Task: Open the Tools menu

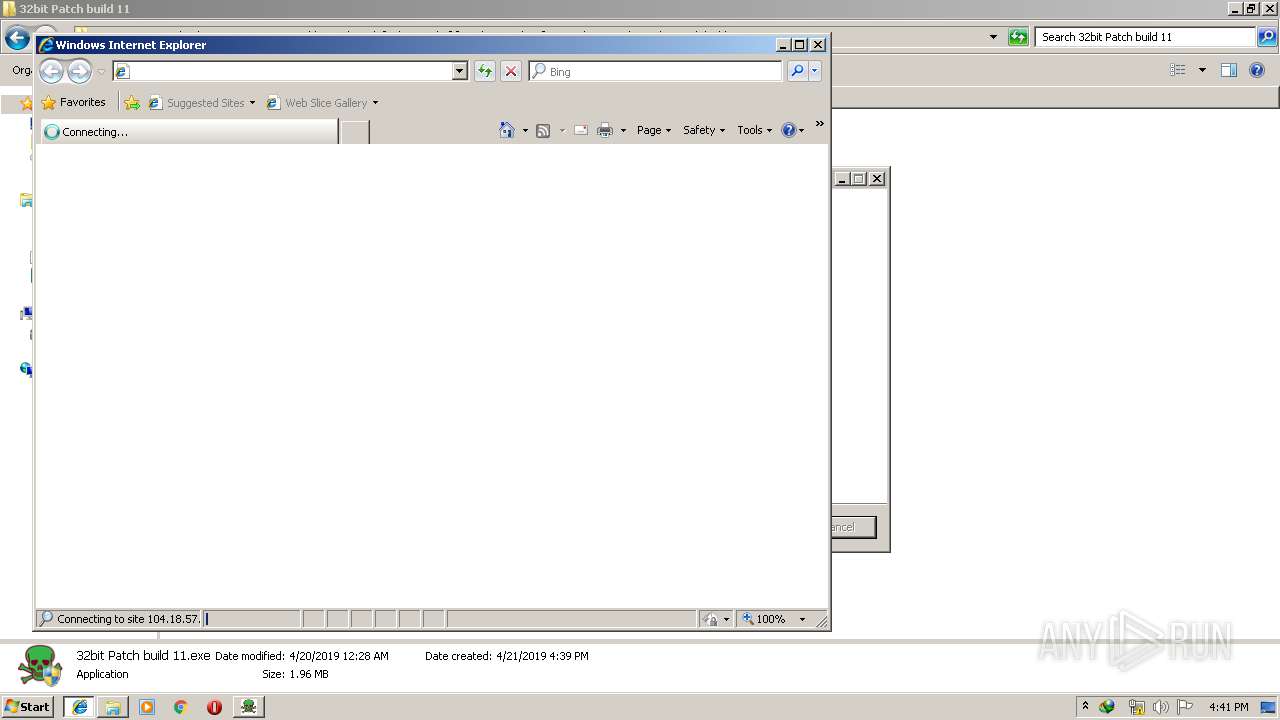Action: pos(755,130)
